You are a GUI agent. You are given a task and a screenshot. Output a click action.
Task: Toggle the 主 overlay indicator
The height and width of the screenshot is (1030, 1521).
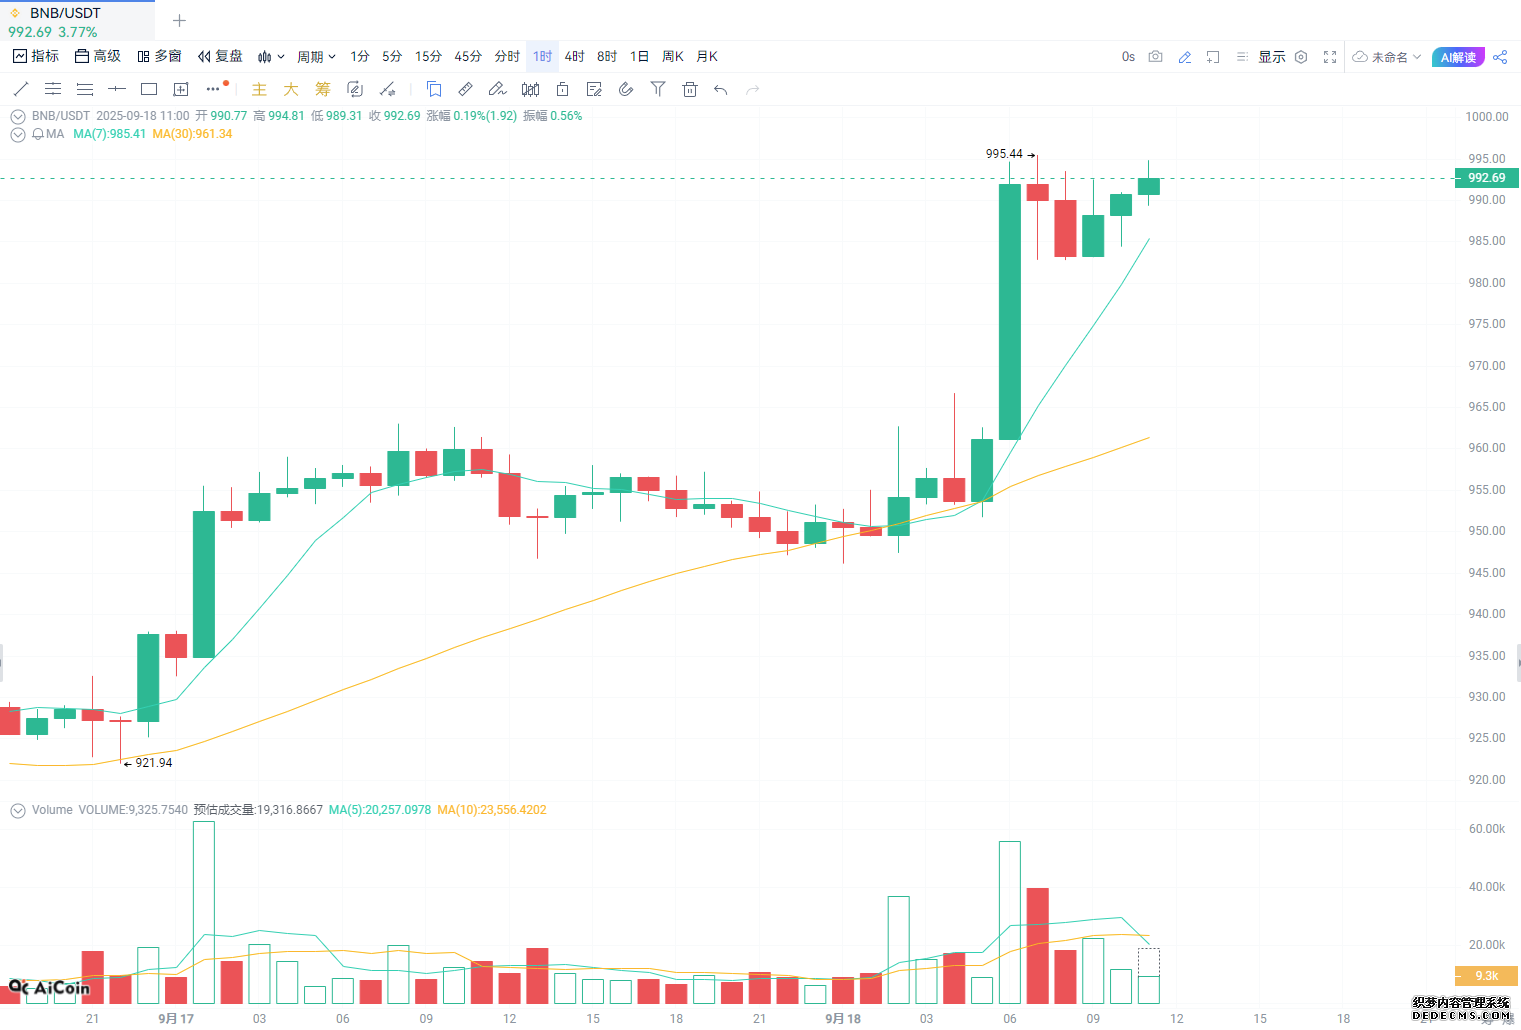(x=259, y=89)
